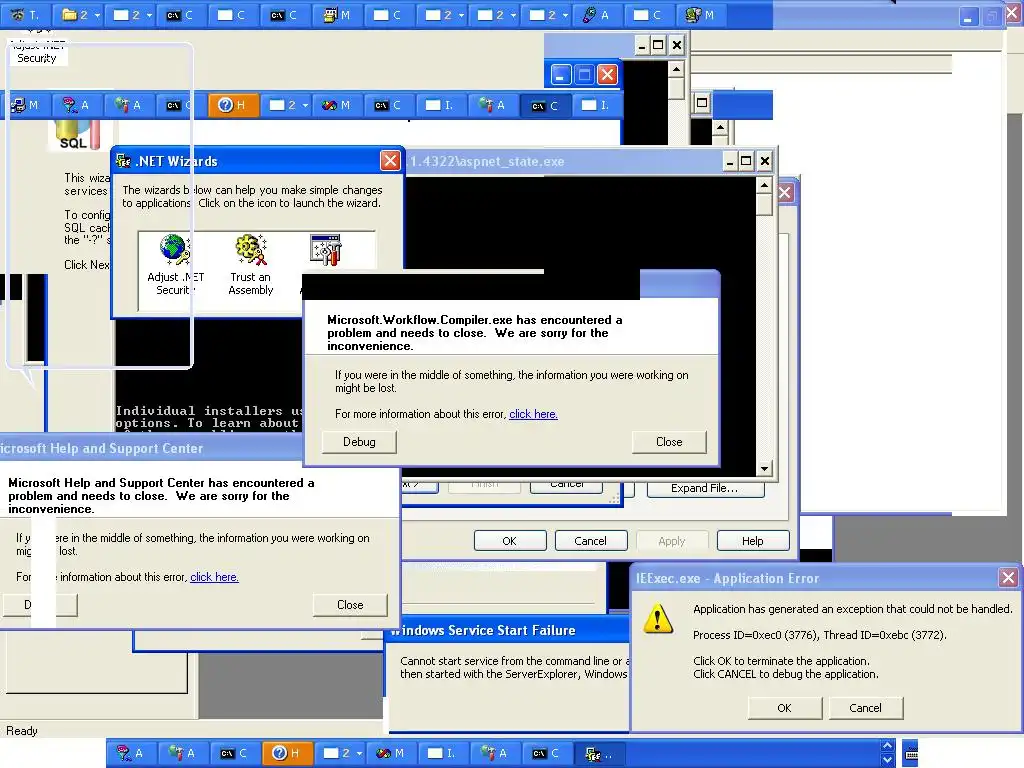
Task: Expand the '2' group arrow on bottom taskbar
Action: (x=359, y=754)
